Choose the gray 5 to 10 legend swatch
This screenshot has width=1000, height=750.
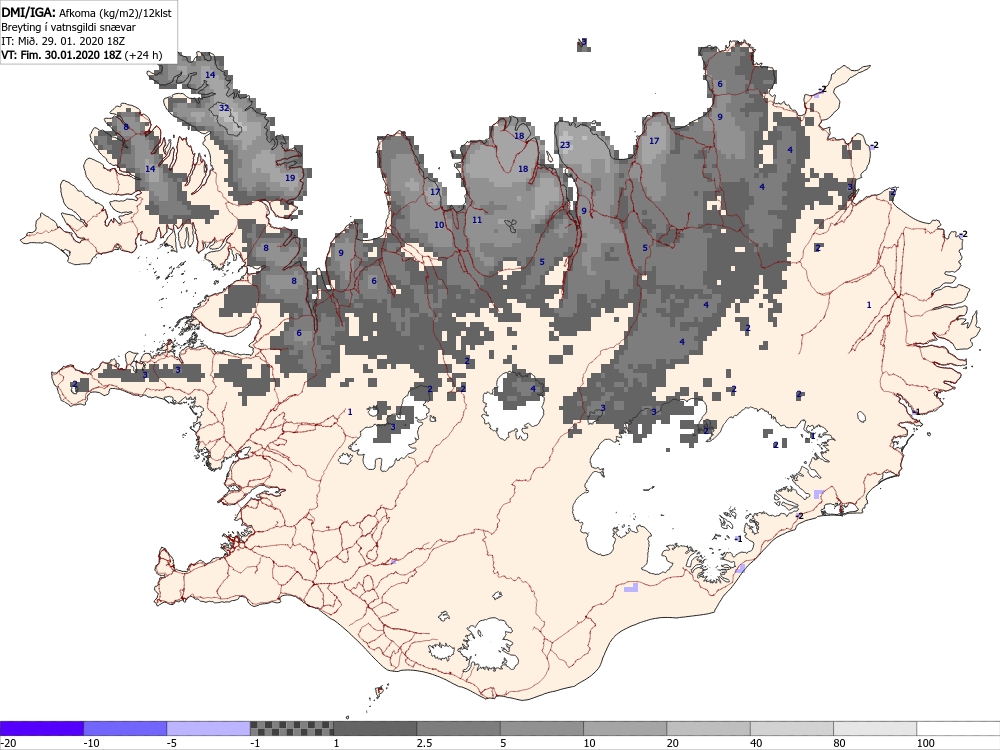(x=541, y=729)
